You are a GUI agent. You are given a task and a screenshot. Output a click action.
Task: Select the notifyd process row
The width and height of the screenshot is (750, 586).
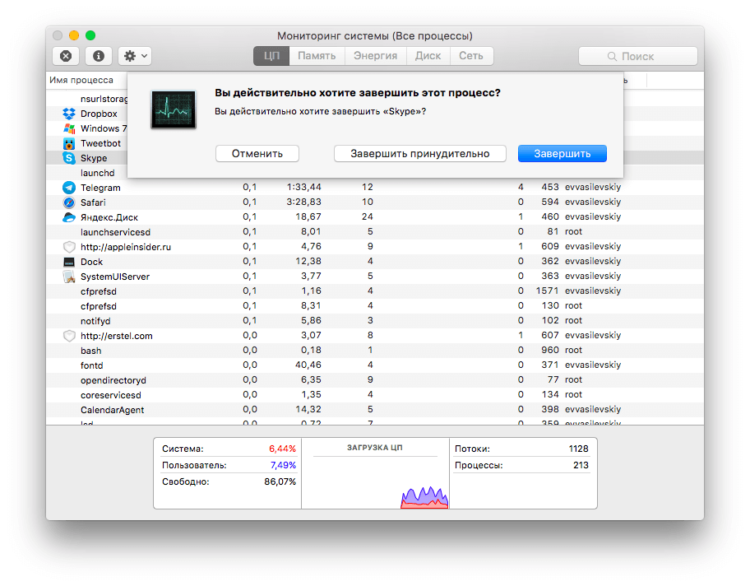pyautogui.click(x=375, y=321)
